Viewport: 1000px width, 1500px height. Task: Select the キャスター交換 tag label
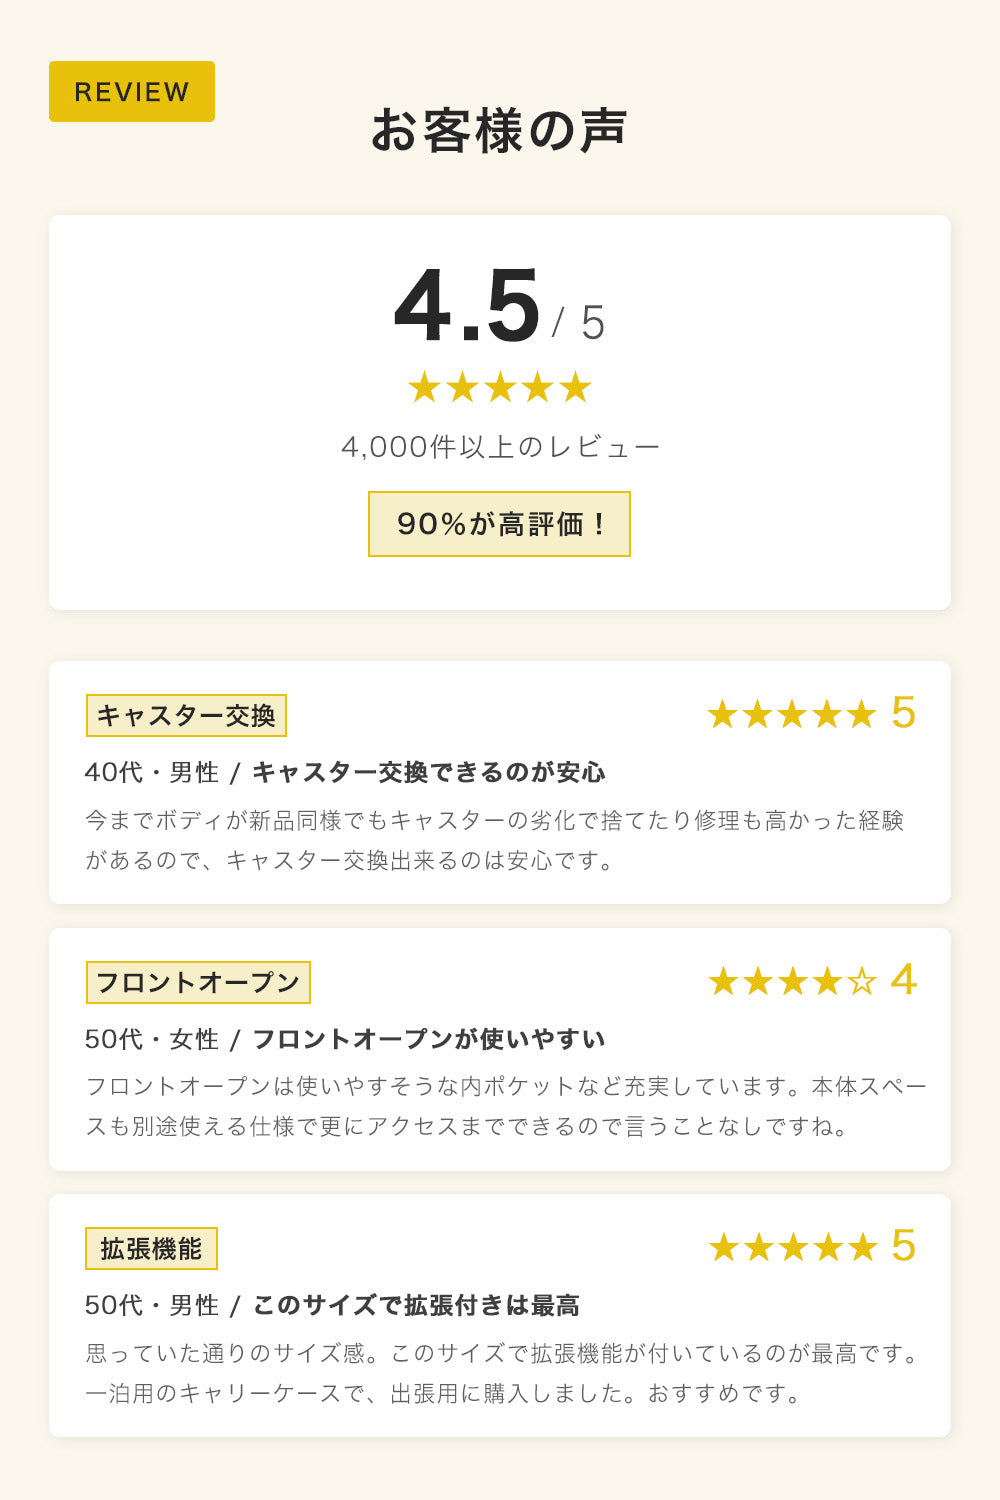(186, 715)
